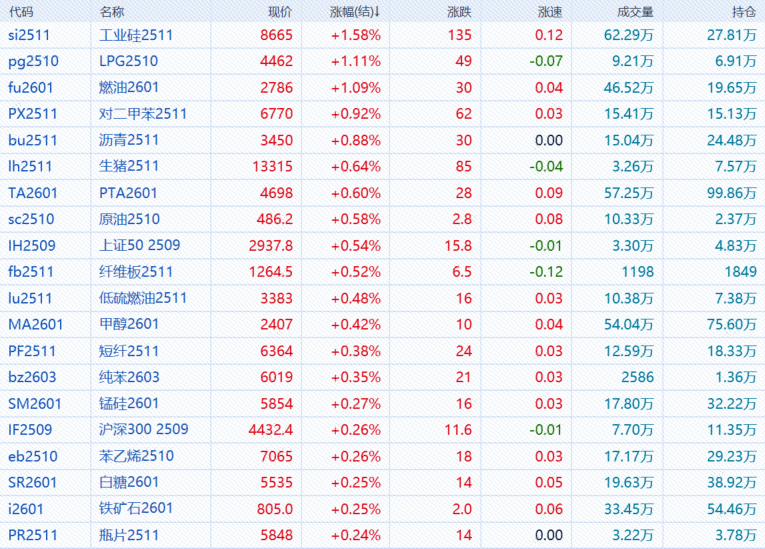765x549 pixels.
Task: Open the 沪深300 2509 contract link
Action: 144,430
